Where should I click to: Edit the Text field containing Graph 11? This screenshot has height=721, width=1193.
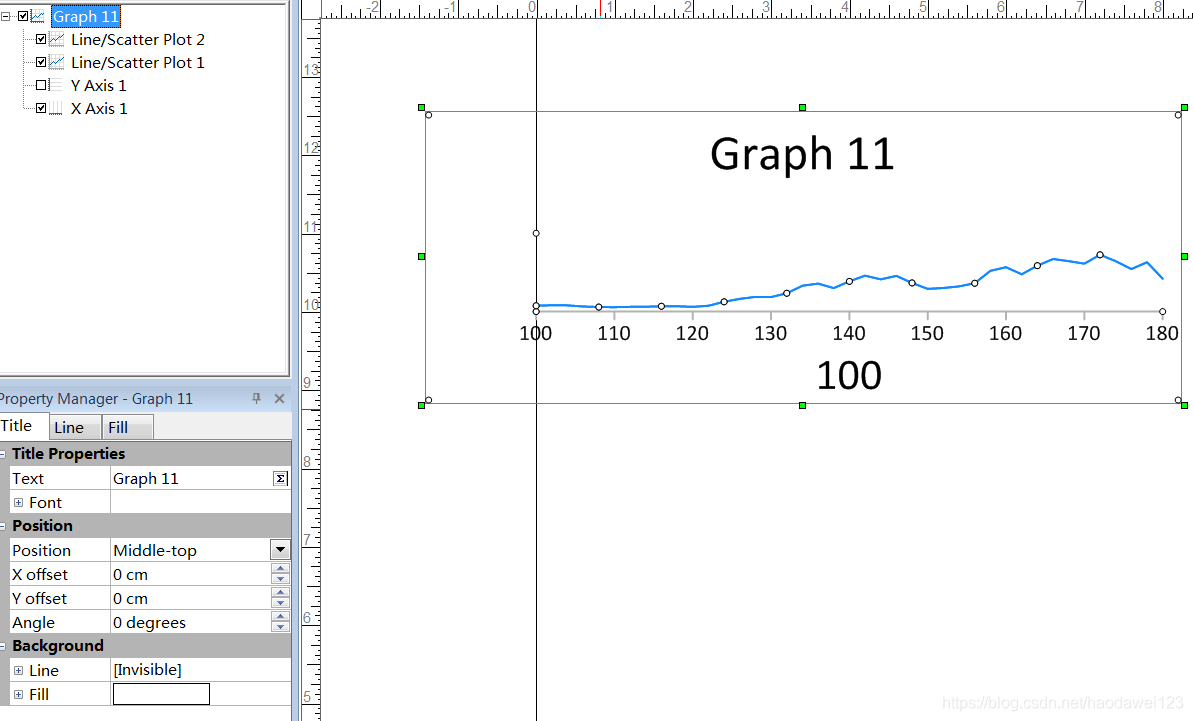[192, 478]
